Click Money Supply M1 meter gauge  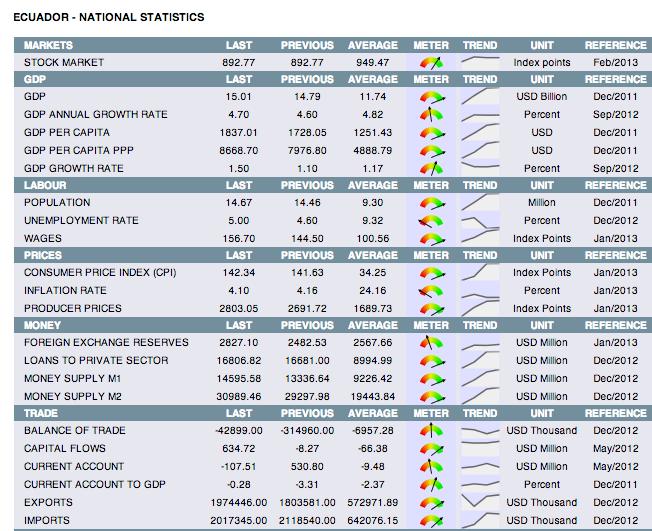(432, 379)
